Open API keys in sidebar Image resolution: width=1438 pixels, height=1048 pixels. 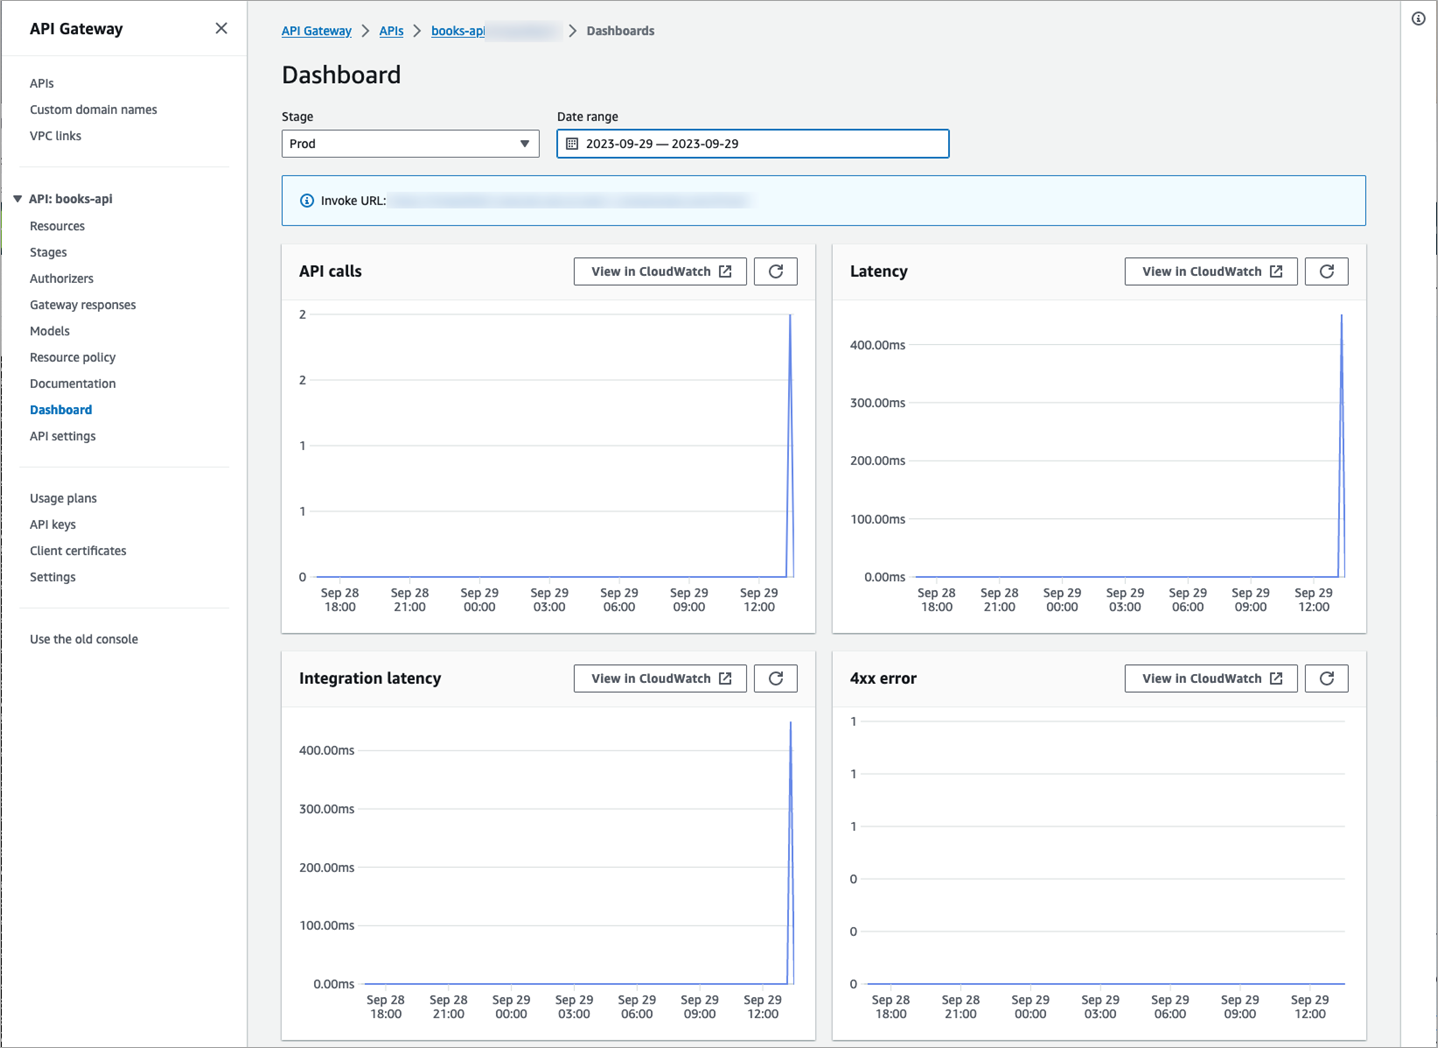[53, 525]
